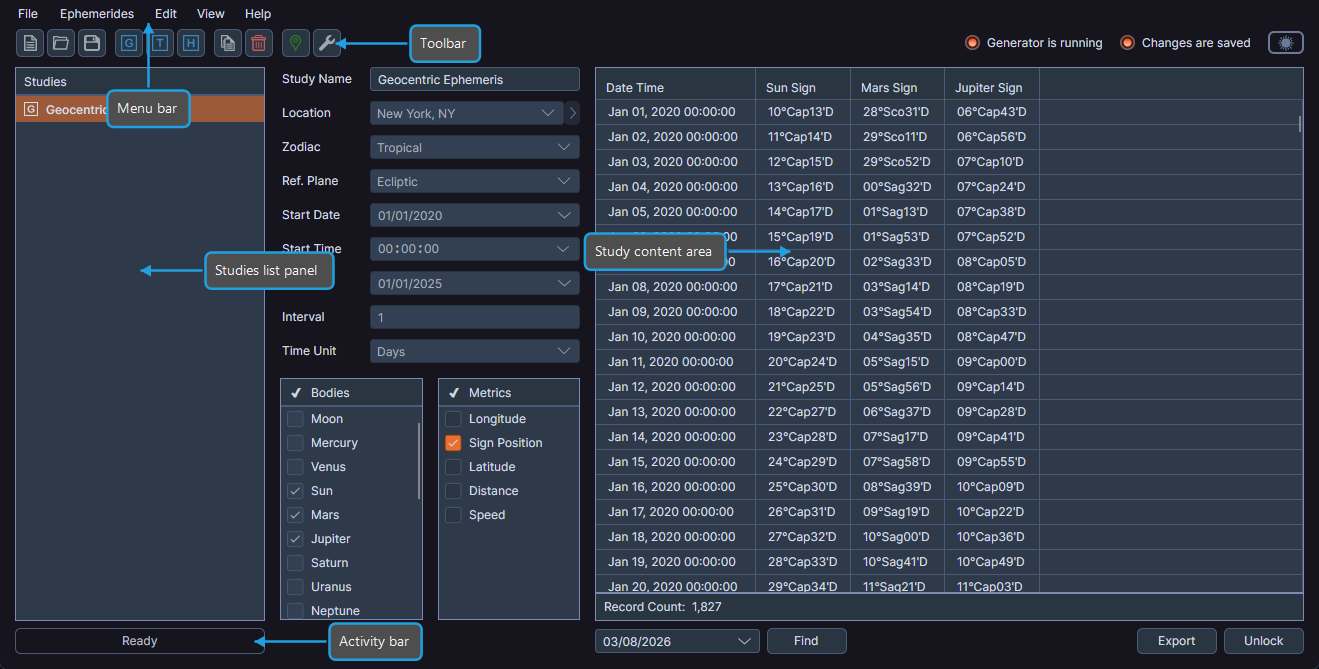Open the location pin tool
This screenshot has height=669, width=1319.
[295, 43]
